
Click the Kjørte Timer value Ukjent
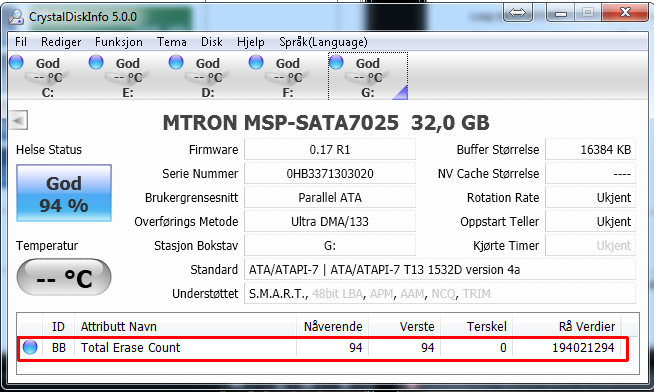[591, 246]
